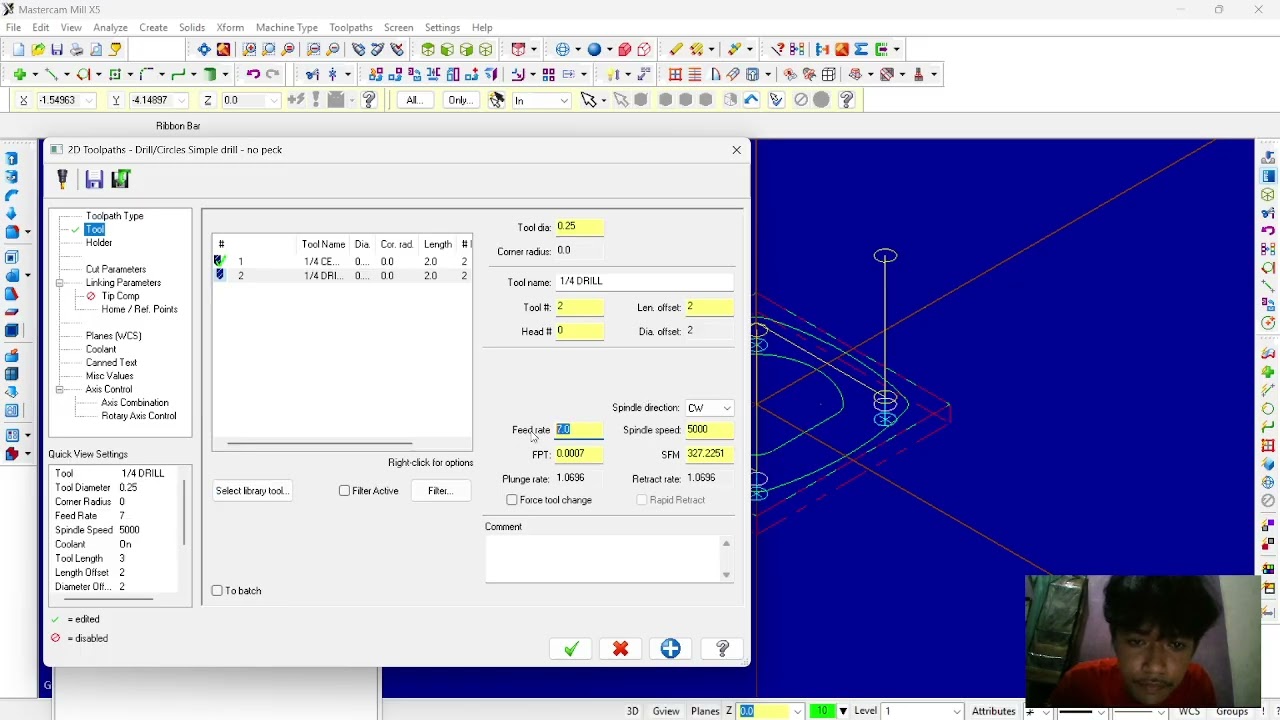Click save parameters floppy icon in dialog
Screen dimensions: 1280x720
click(x=94, y=179)
